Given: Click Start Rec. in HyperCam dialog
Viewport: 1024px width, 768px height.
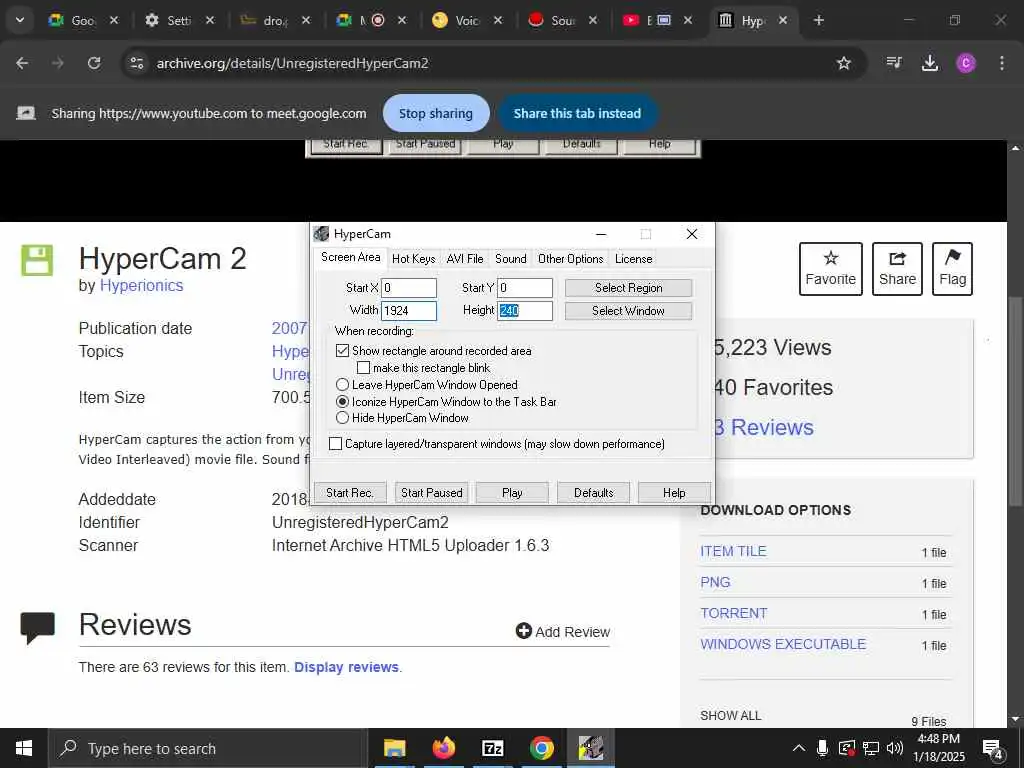Looking at the screenshot, I should click(350, 492).
